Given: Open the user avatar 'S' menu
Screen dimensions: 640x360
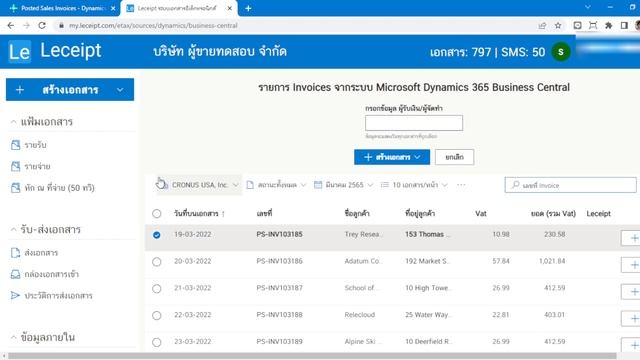Looking at the screenshot, I should pos(561,52).
